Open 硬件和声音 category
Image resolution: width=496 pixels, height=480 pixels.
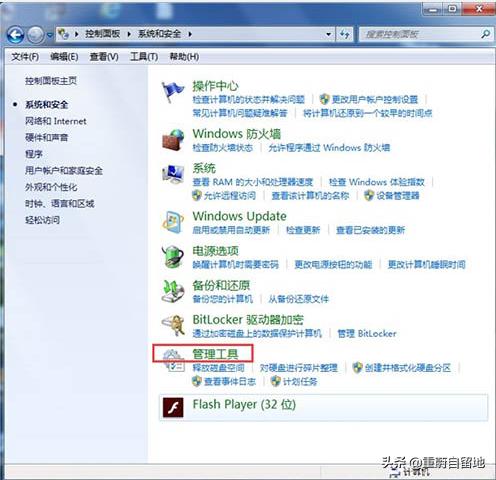[47, 137]
